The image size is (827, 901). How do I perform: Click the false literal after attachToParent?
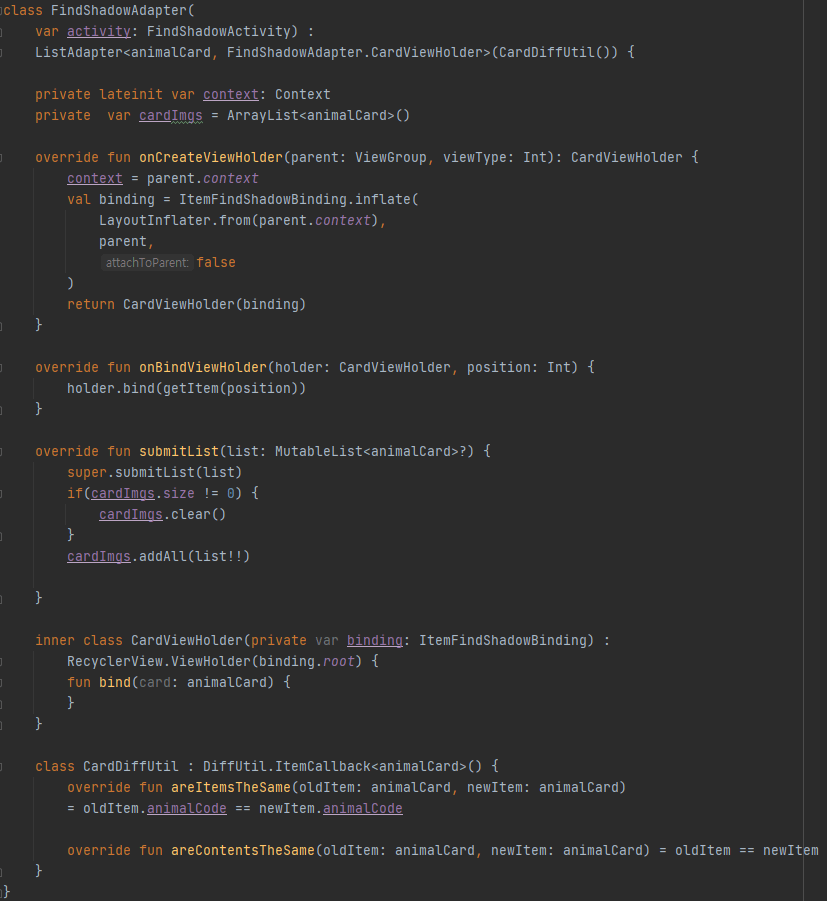coord(215,262)
